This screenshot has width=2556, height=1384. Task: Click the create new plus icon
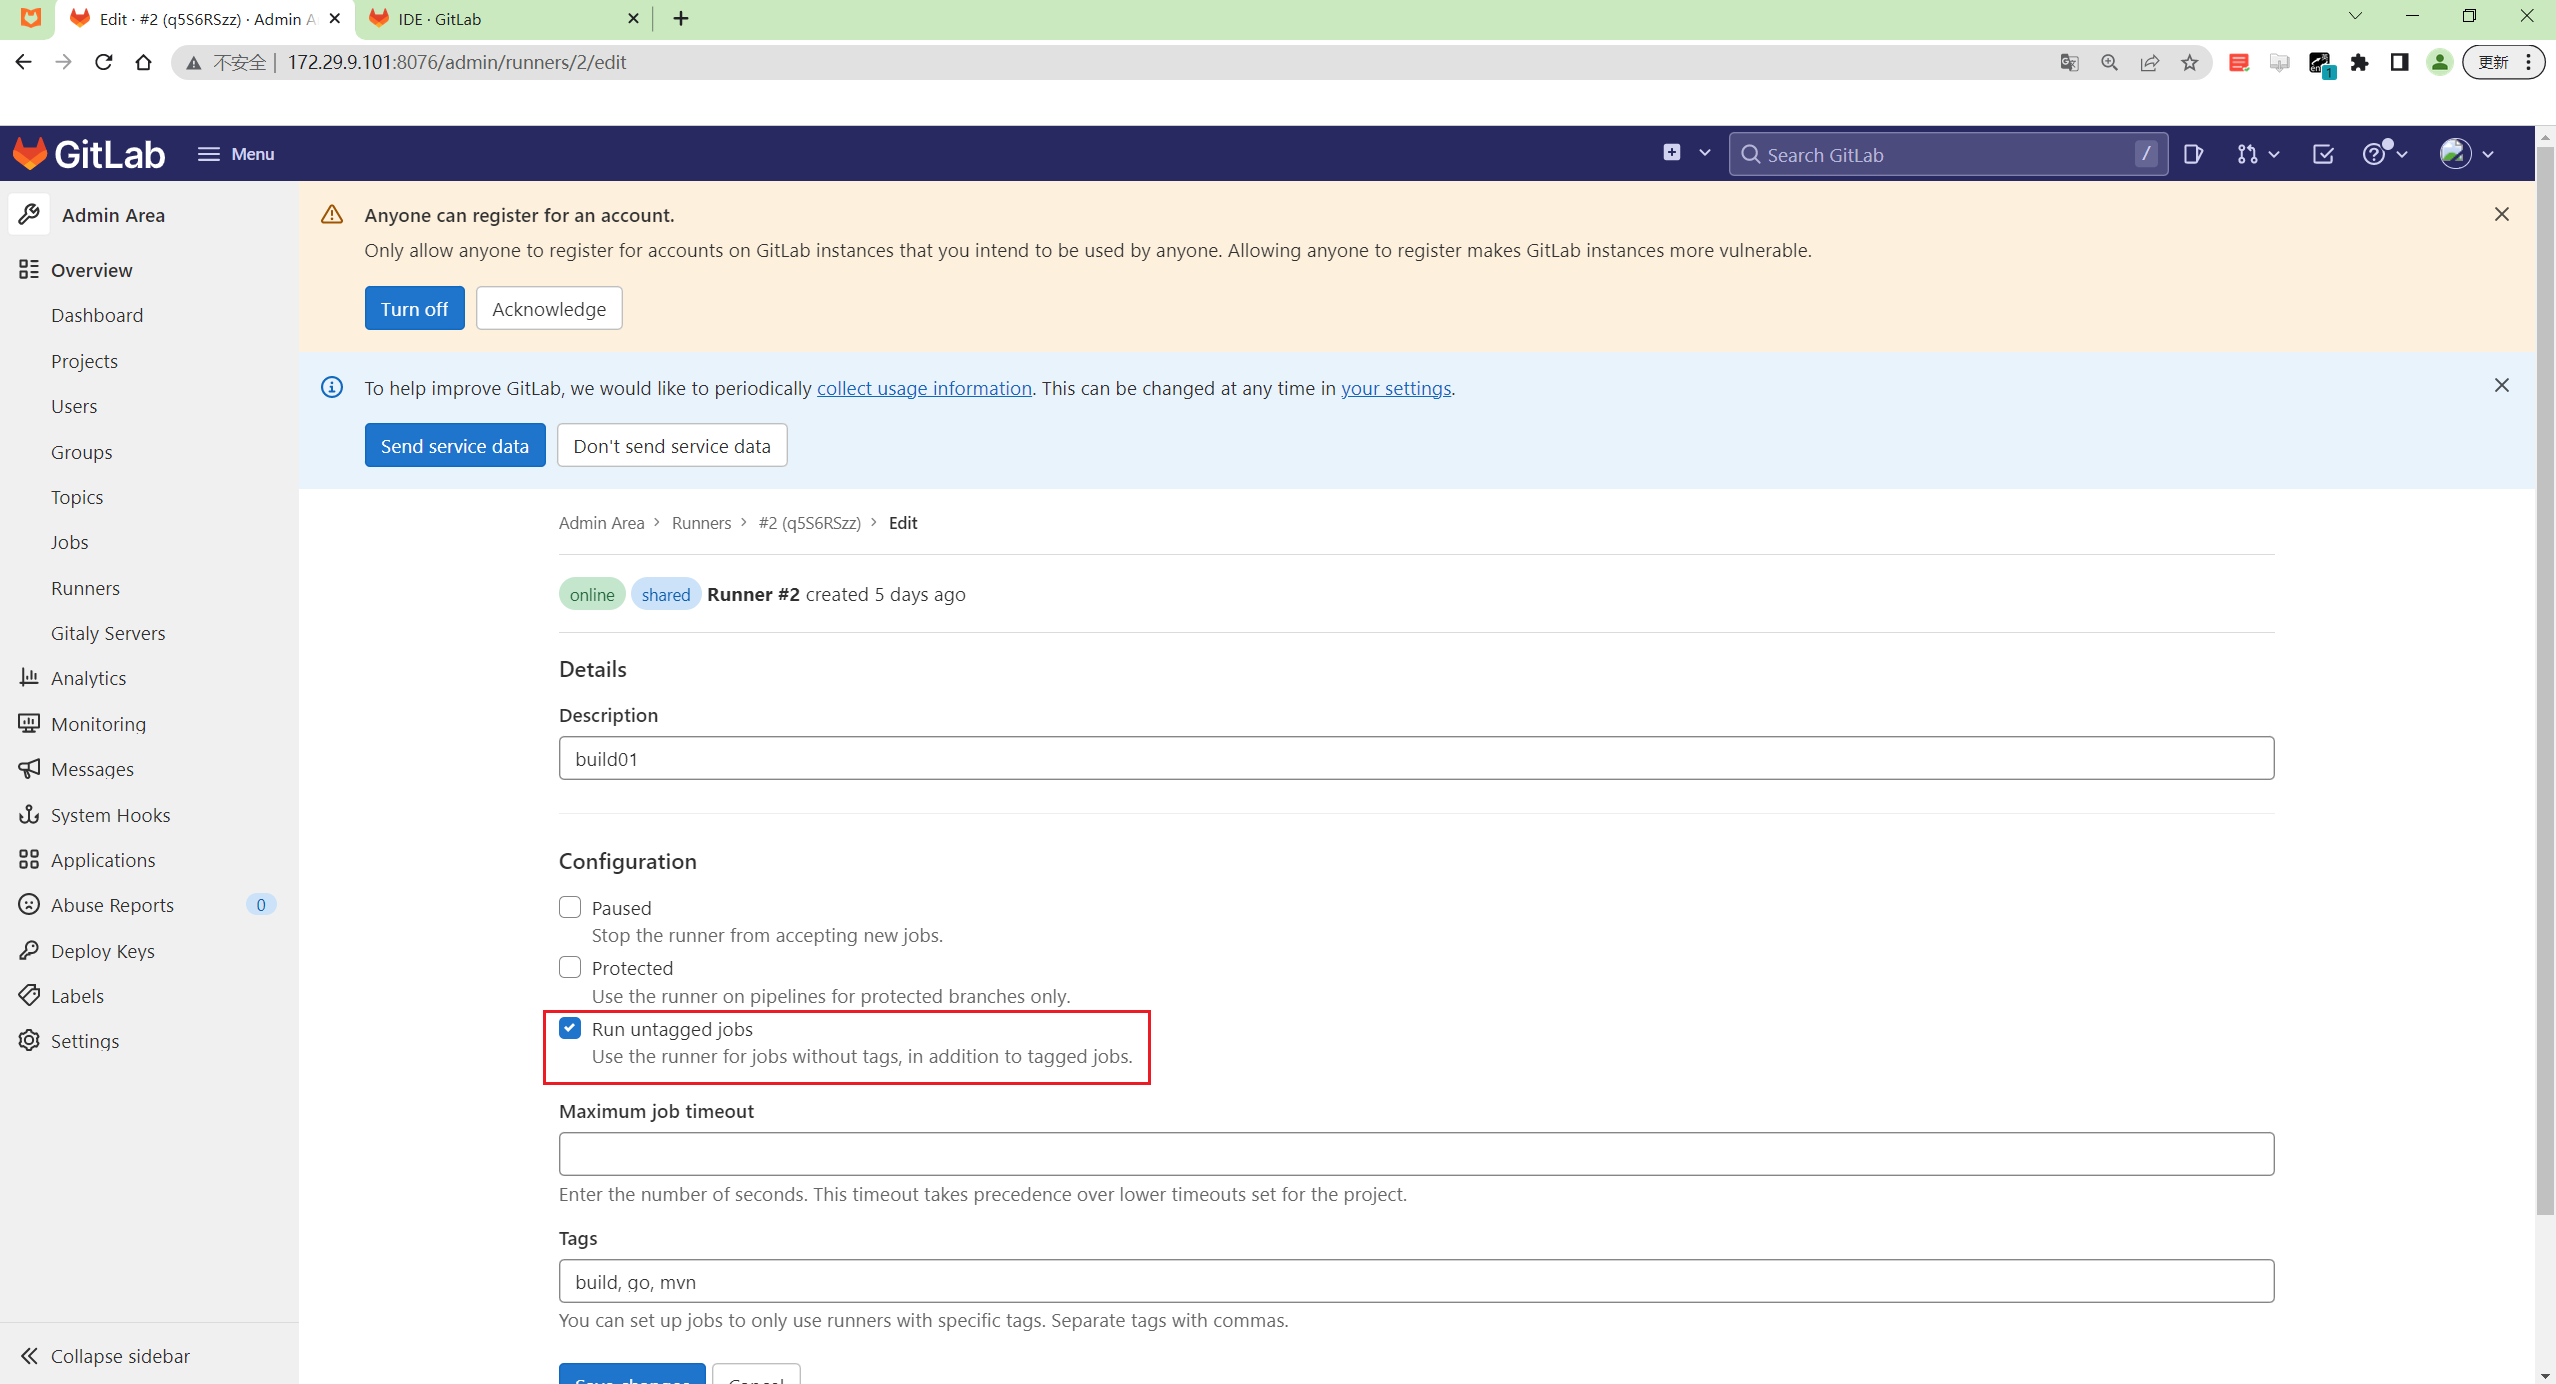tap(1672, 153)
